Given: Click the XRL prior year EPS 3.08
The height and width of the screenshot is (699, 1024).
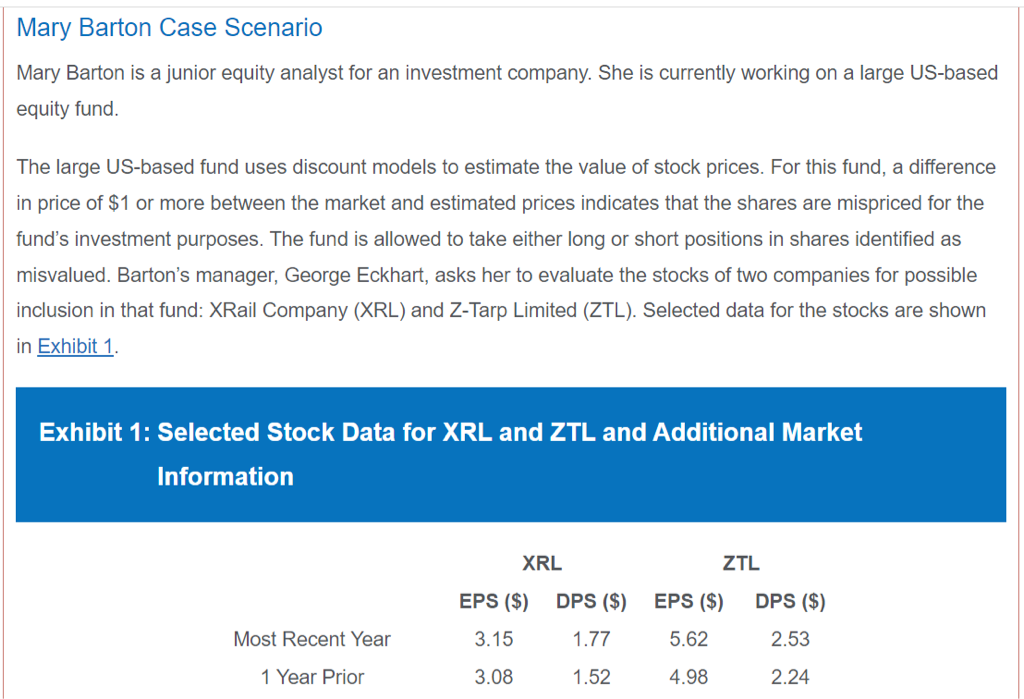Looking at the screenshot, I should click(x=493, y=677).
